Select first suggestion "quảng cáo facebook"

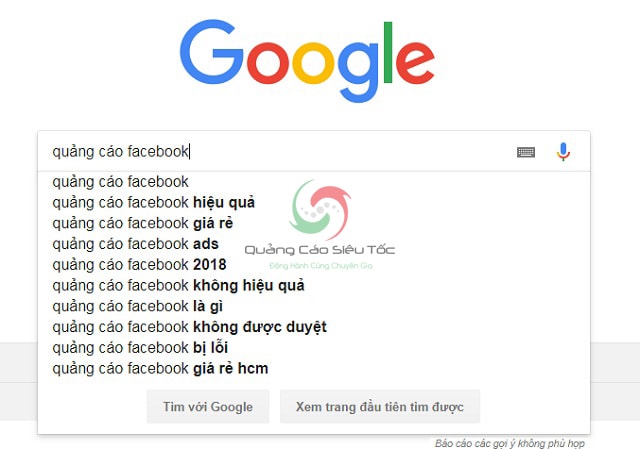pyautogui.click(x=120, y=182)
